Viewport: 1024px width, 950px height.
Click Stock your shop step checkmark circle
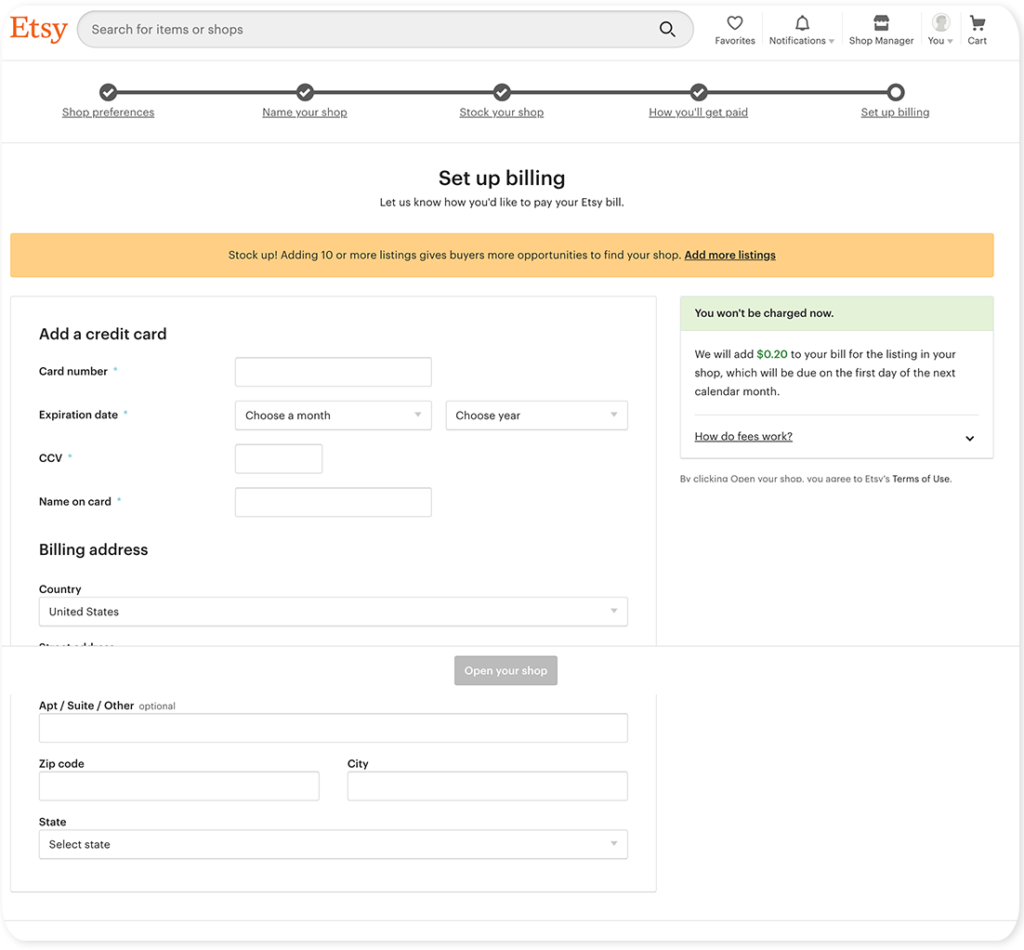(x=502, y=92)
